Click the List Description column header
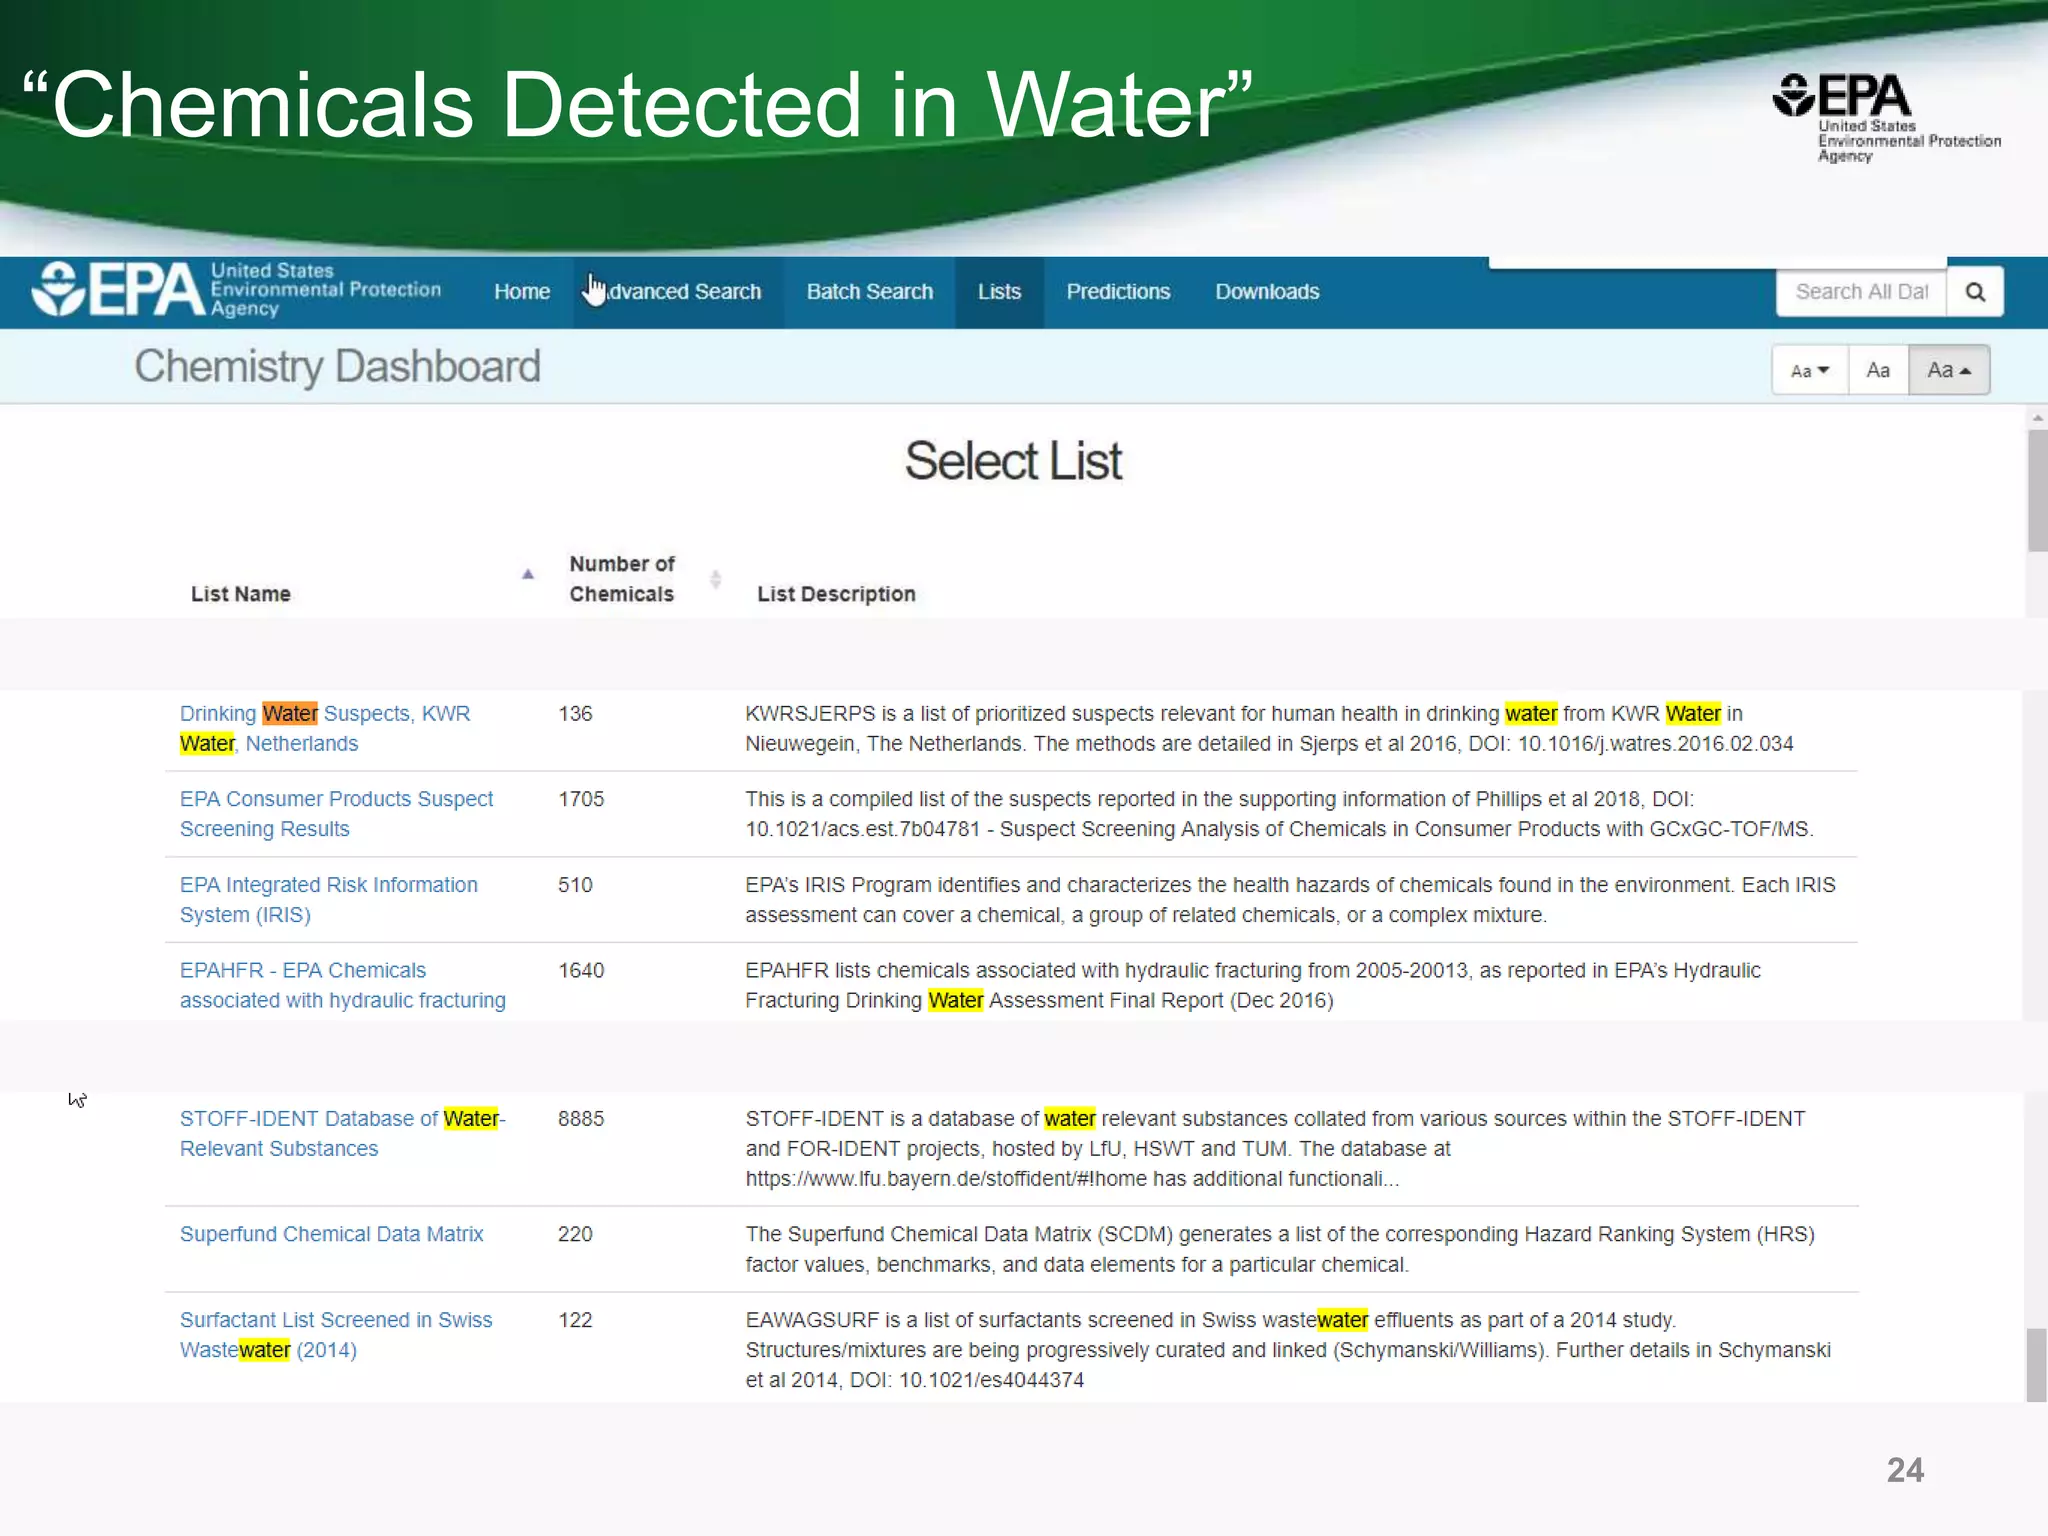Image resolution: width=2048 pixels, height=1536 pixels. [836, 594]
